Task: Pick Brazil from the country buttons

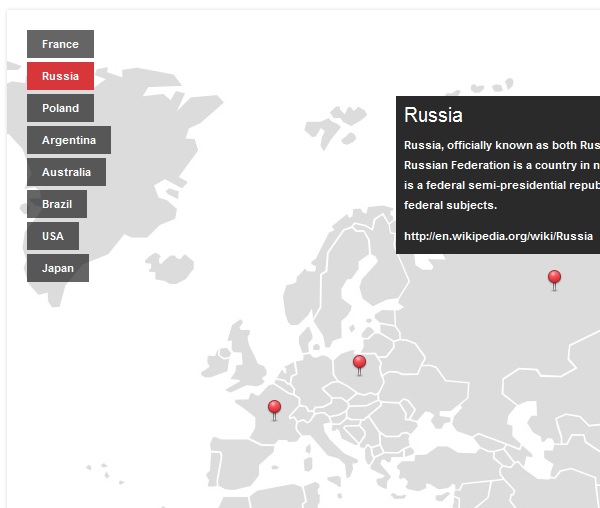Action: coord(57,204)
